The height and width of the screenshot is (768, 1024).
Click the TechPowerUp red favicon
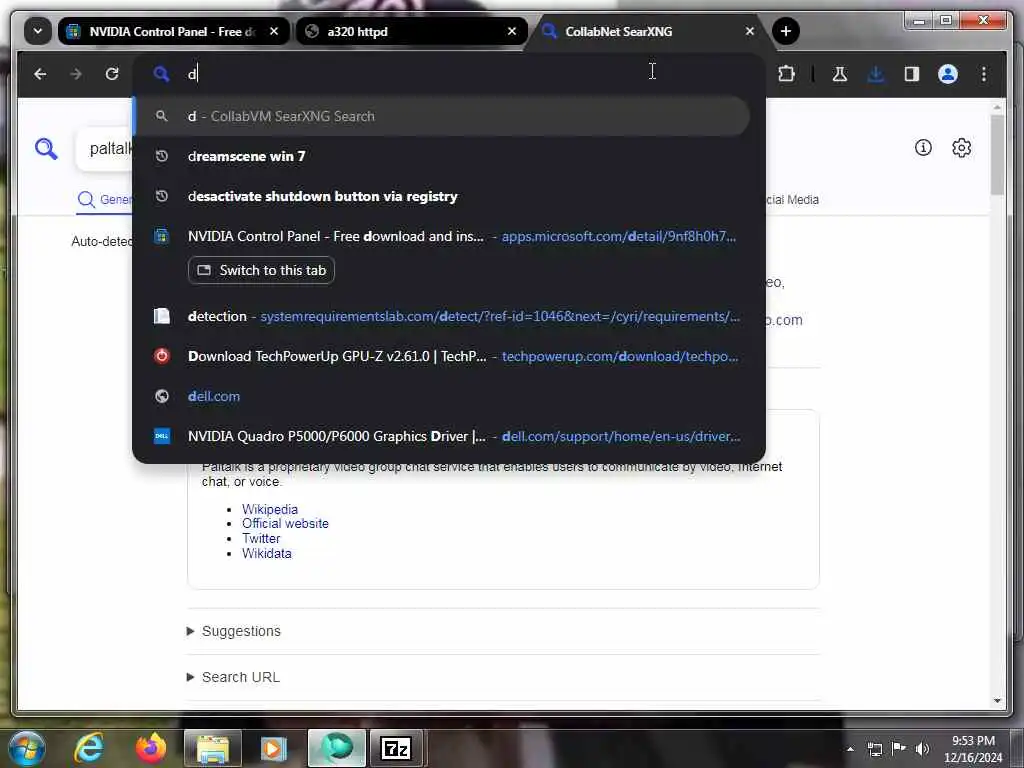coord(161,357)
